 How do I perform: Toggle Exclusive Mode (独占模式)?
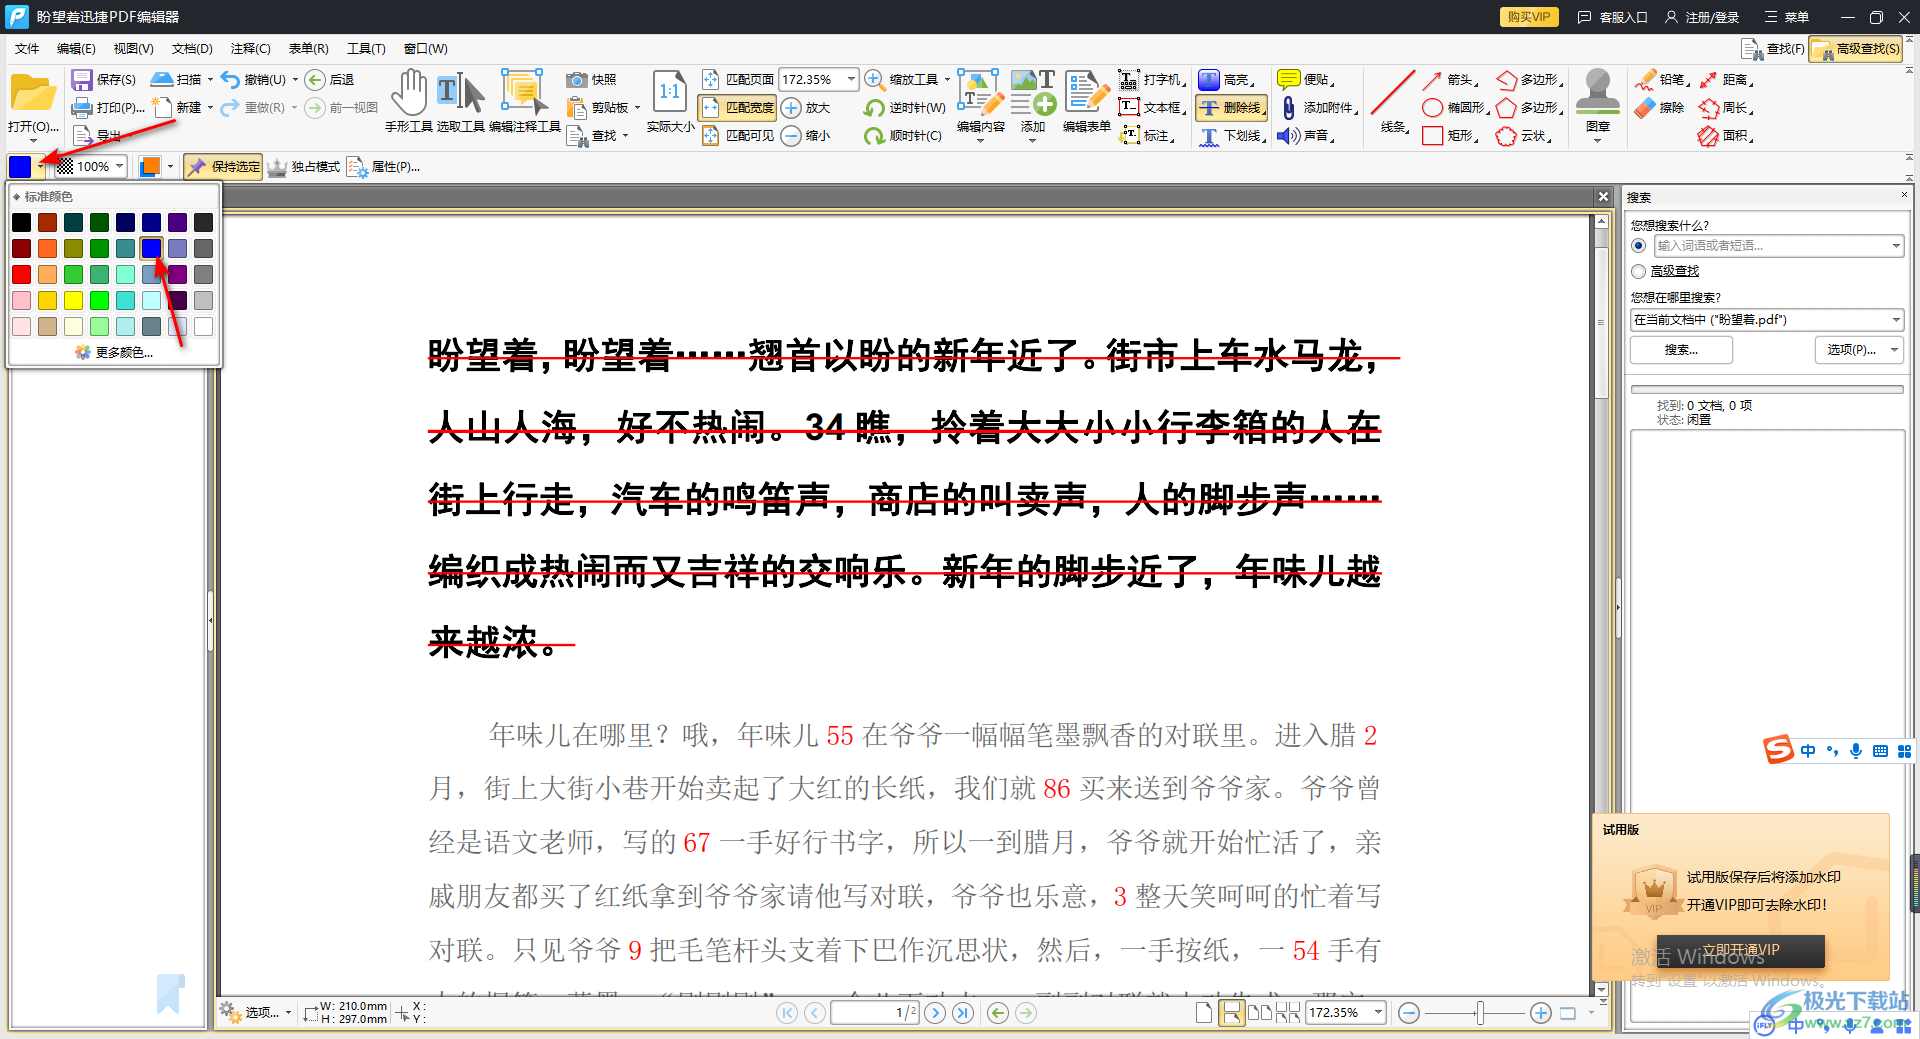tap(304, 167)
